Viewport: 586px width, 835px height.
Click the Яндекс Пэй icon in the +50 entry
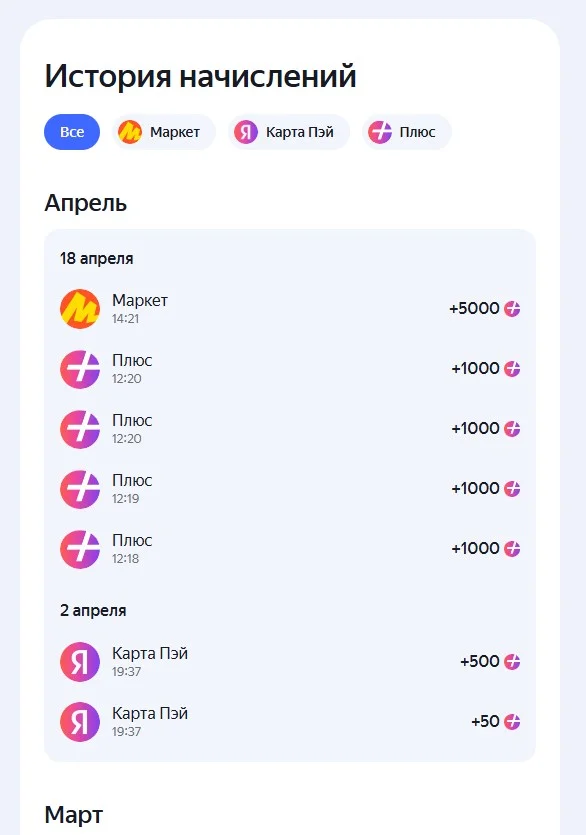coord(80,722)
